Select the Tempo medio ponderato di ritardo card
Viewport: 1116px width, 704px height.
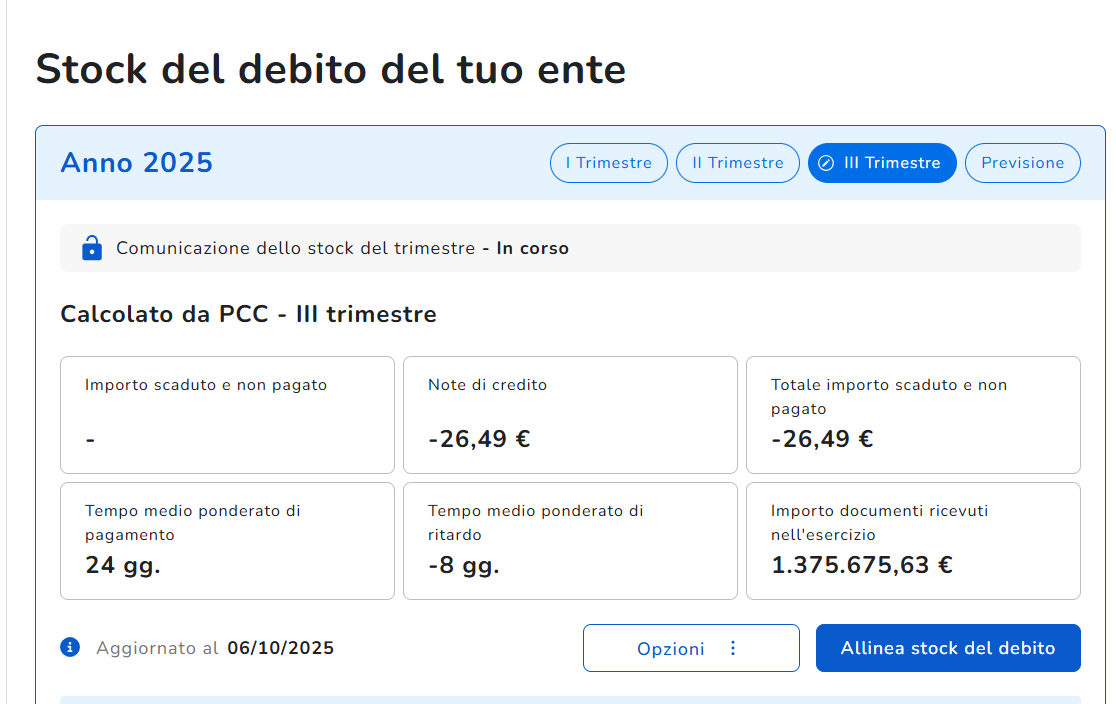[570, 540]
